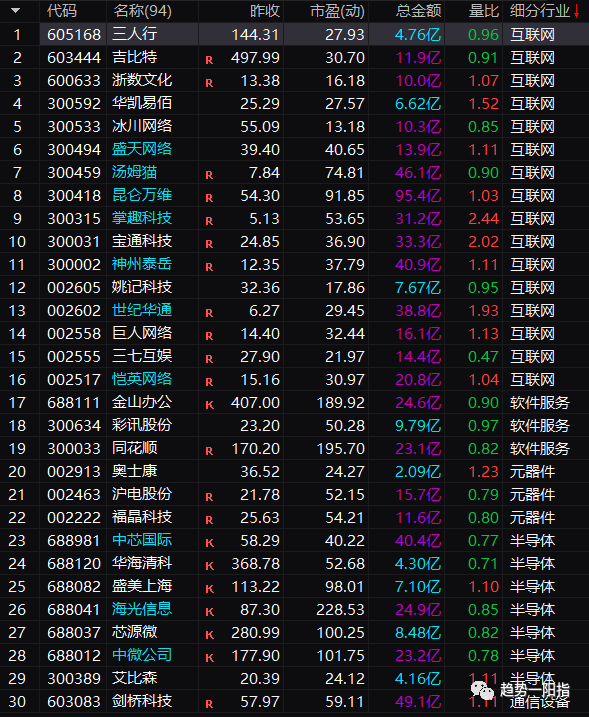Click the R marker beside 世纪华通

click(209, 313)
